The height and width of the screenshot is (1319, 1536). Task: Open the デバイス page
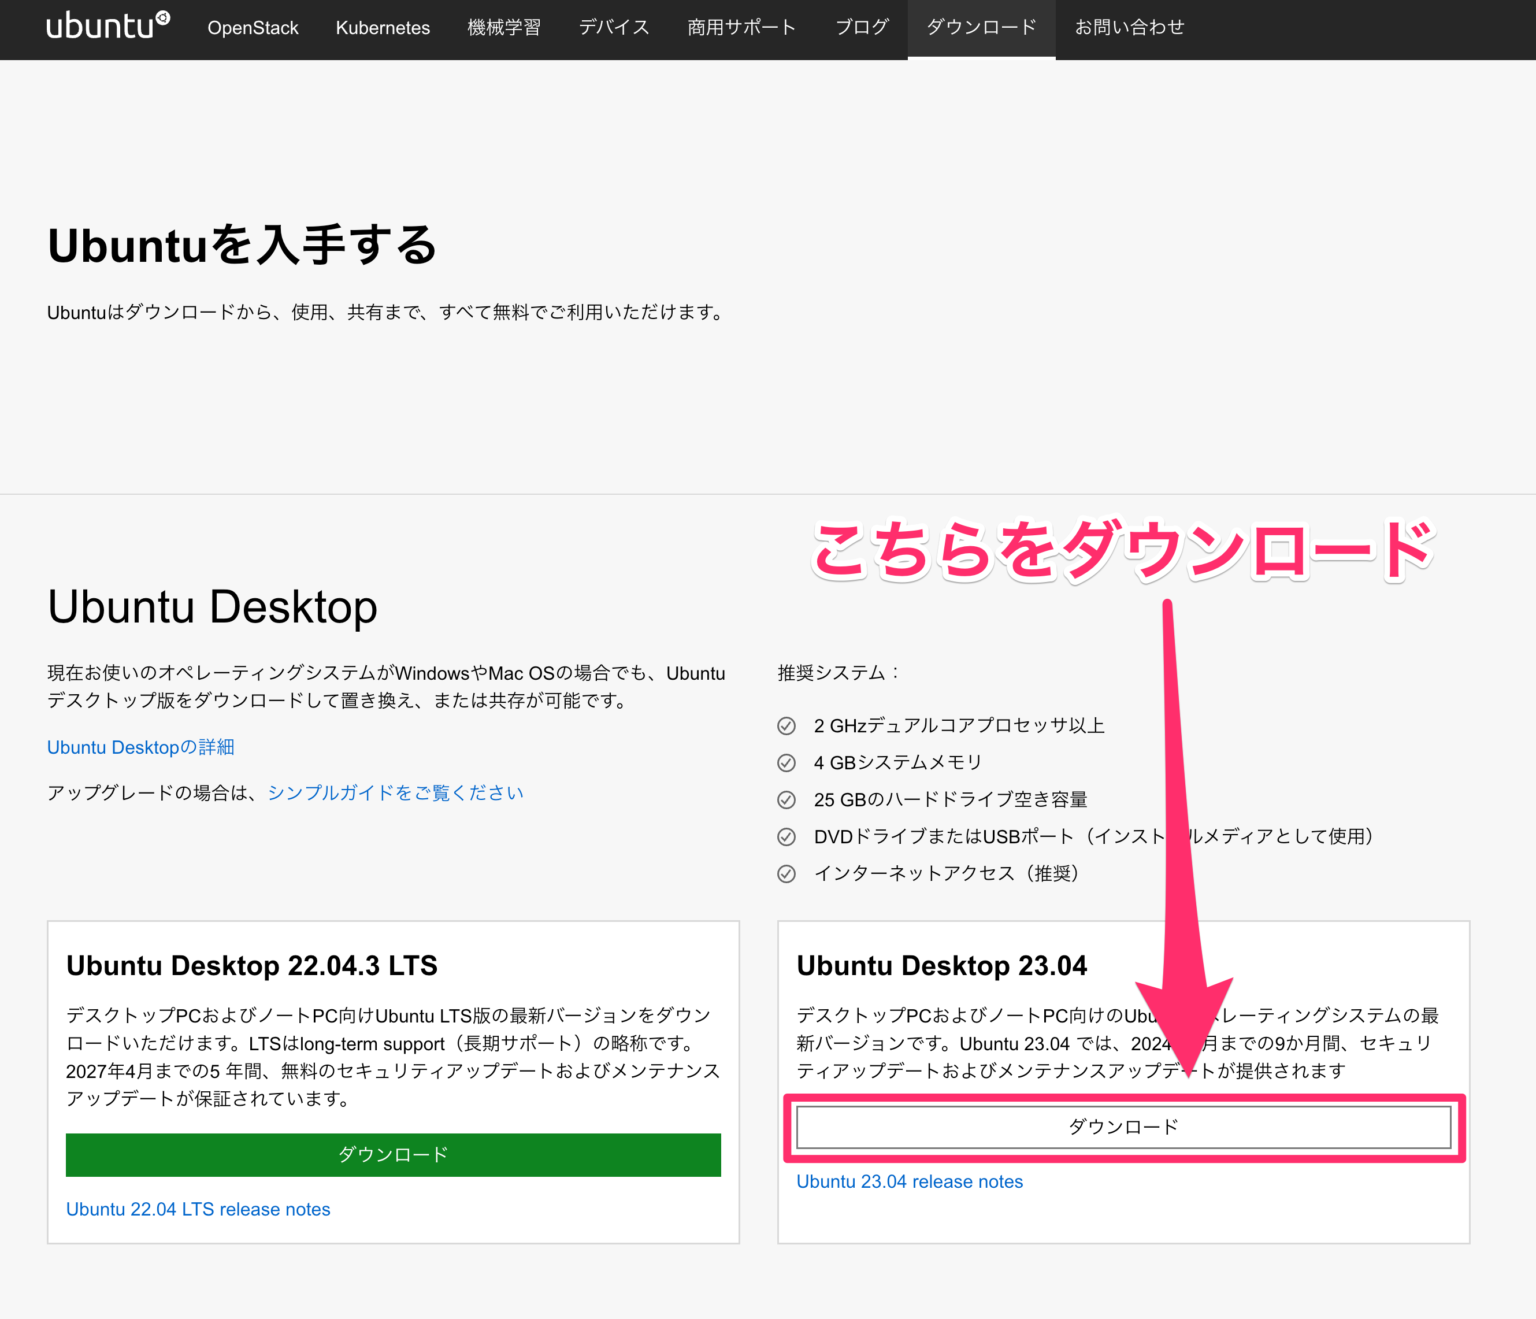[x=613, y=28]
